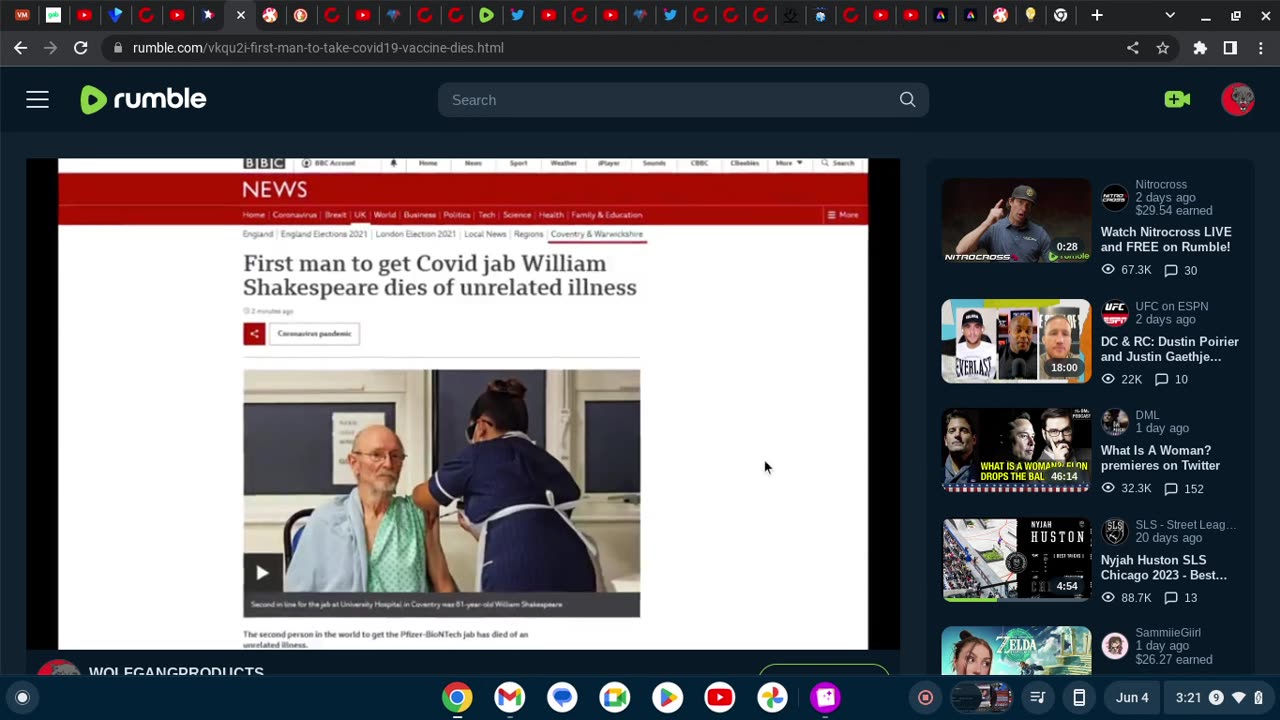Click the Rumble logo
Viewport: 1280px width, 720px height.
pyautogui.click(x=143, y=99)
